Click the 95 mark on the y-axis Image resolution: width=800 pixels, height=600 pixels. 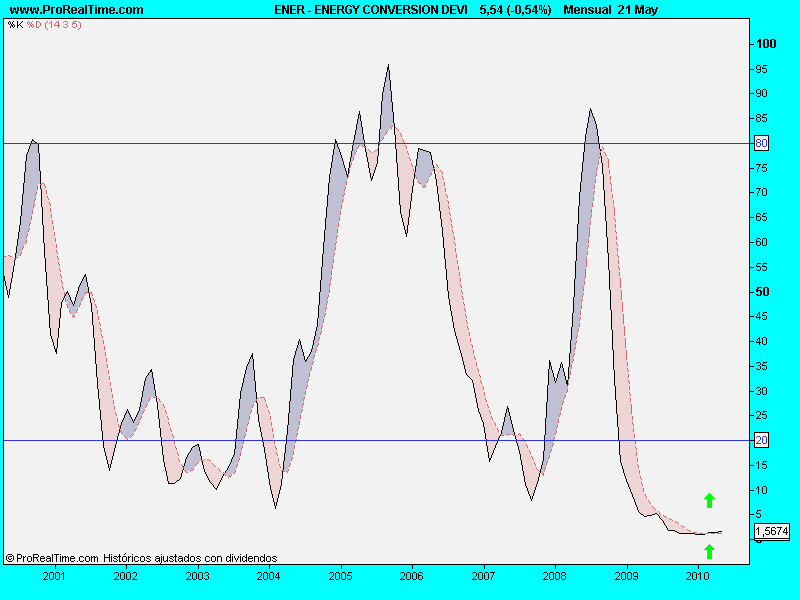click(x=761, y=69)
